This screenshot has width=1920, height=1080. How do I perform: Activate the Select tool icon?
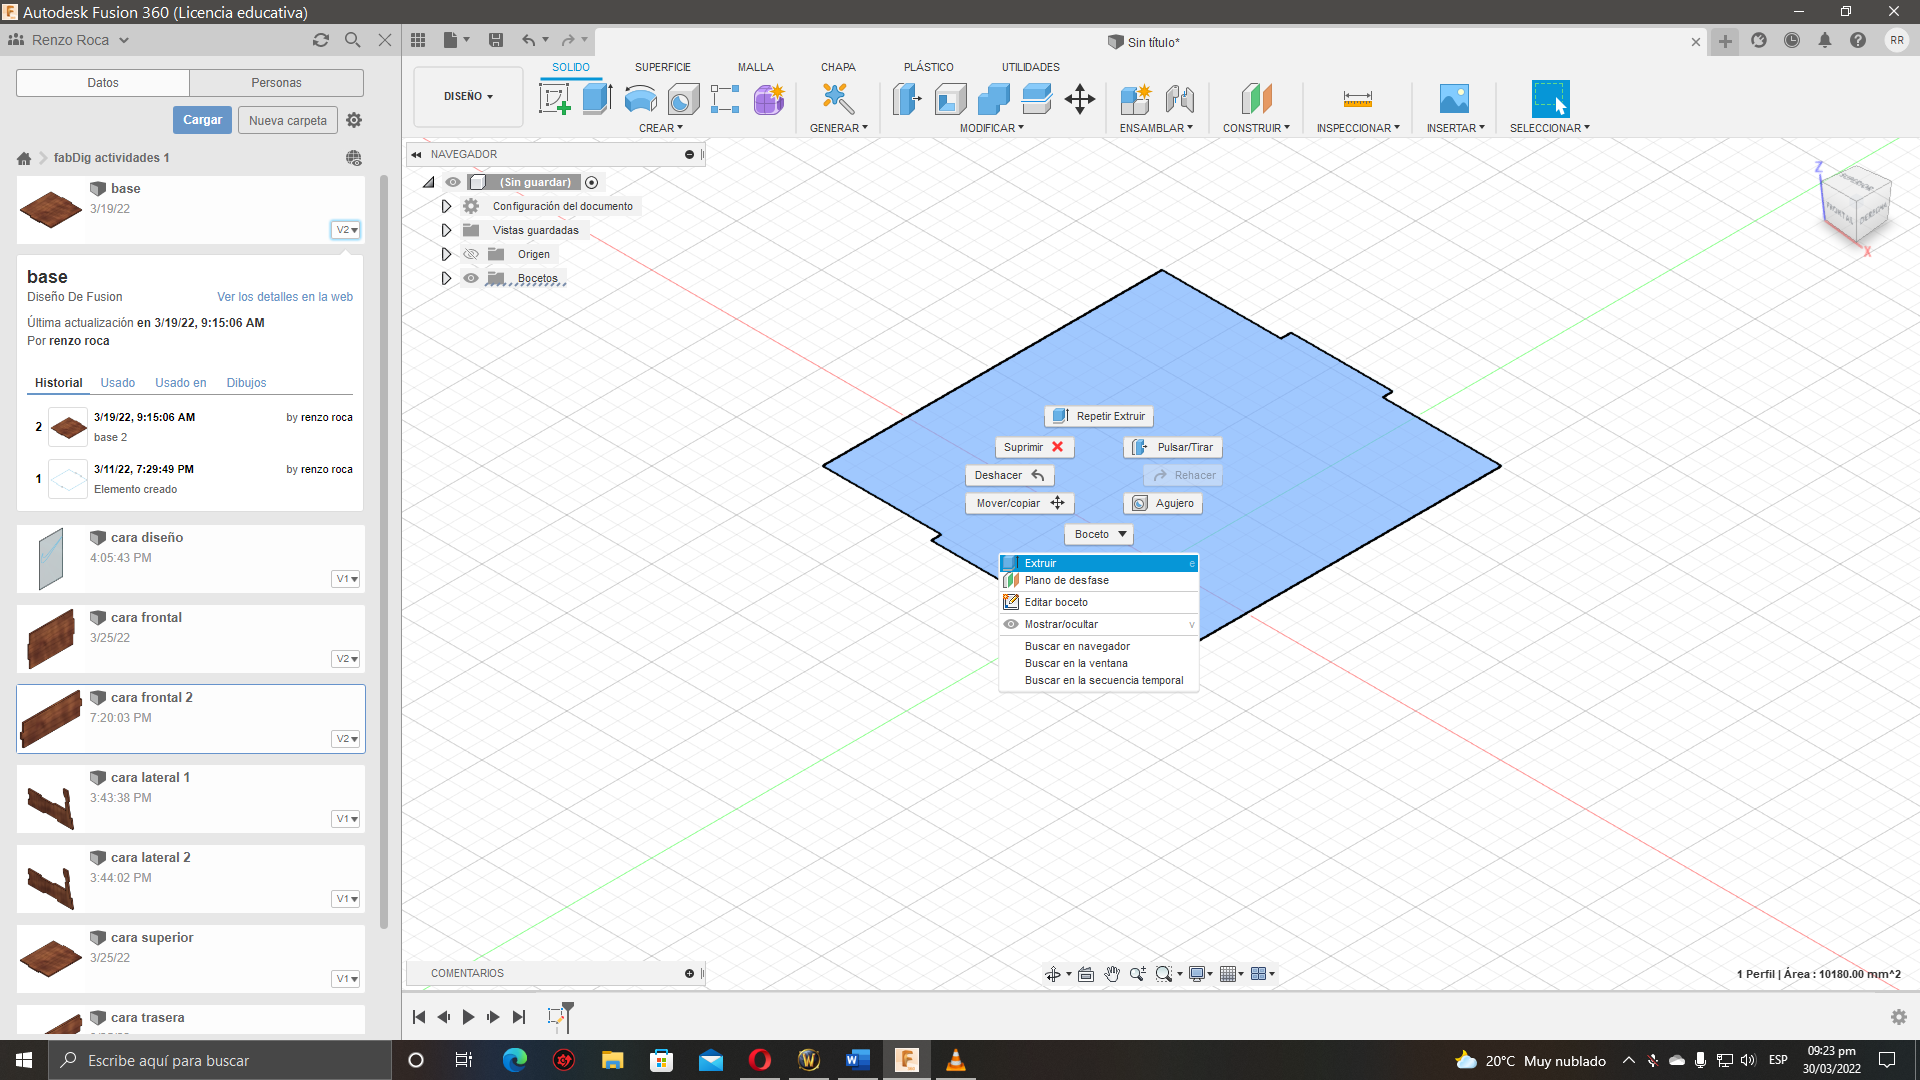[x=1550, y=99]
